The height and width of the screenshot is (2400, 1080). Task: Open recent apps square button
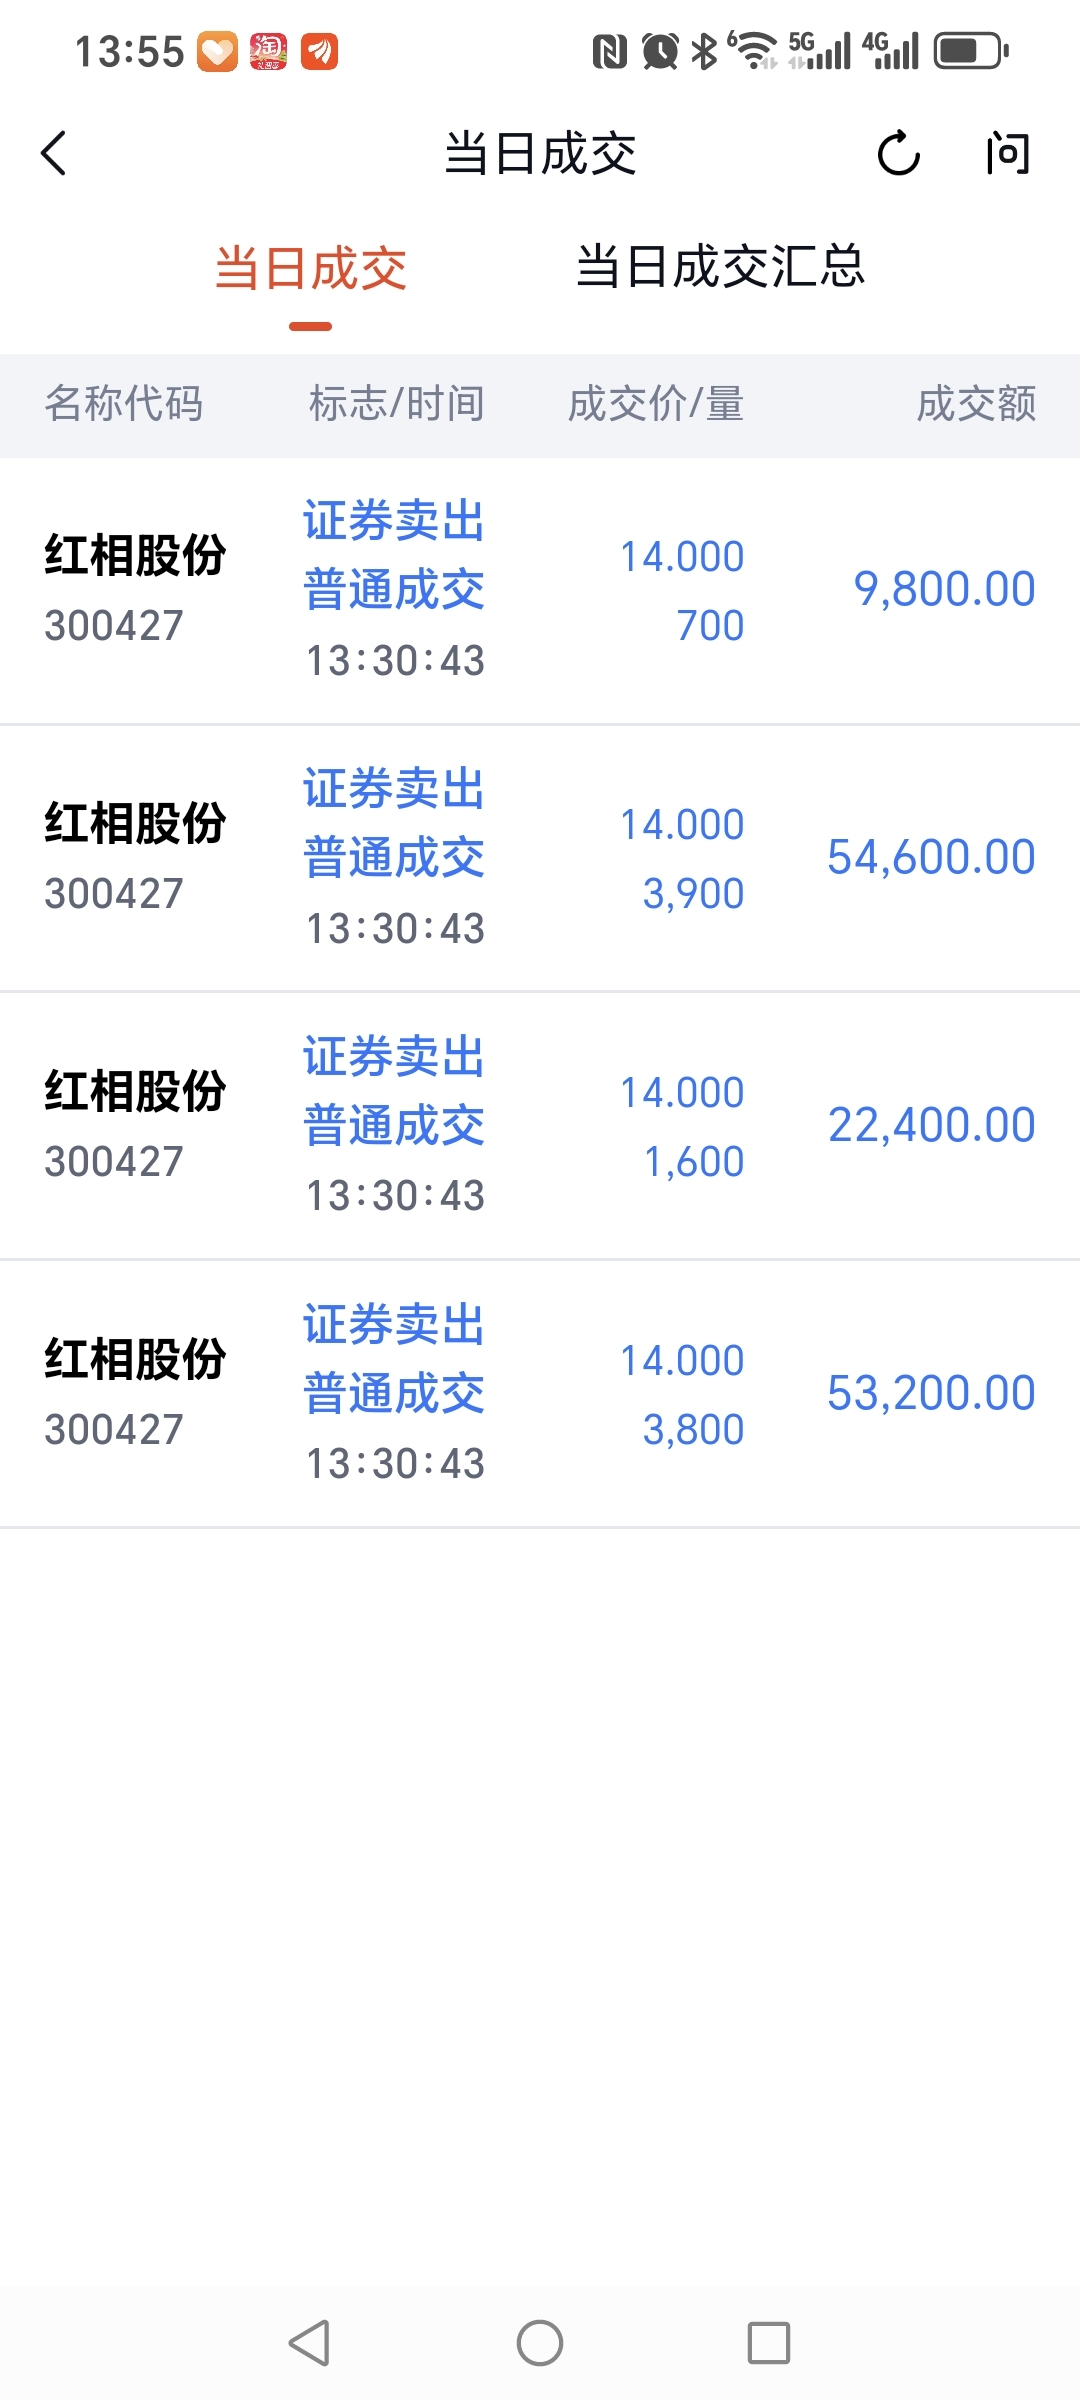[769, 2342]
